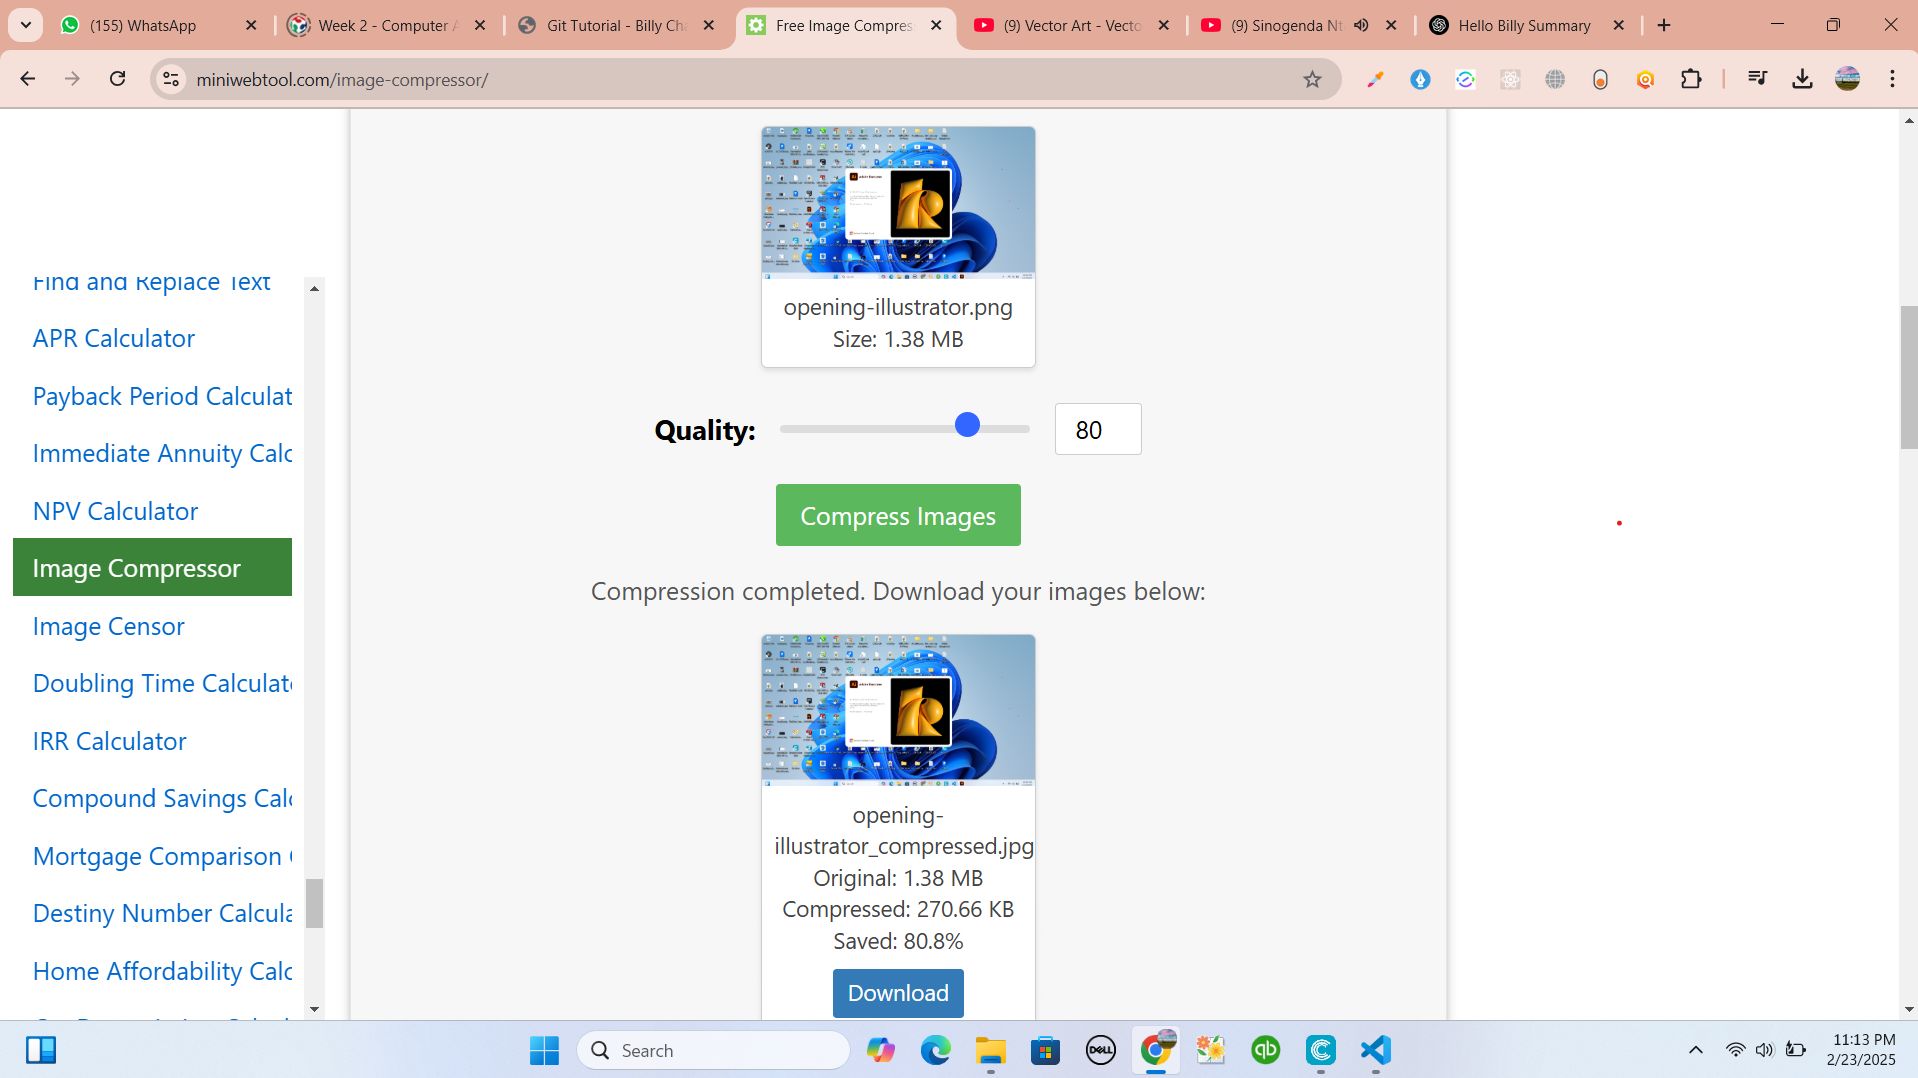
Task: Click the browser forward arrow
Action: [x=72, y=79]
